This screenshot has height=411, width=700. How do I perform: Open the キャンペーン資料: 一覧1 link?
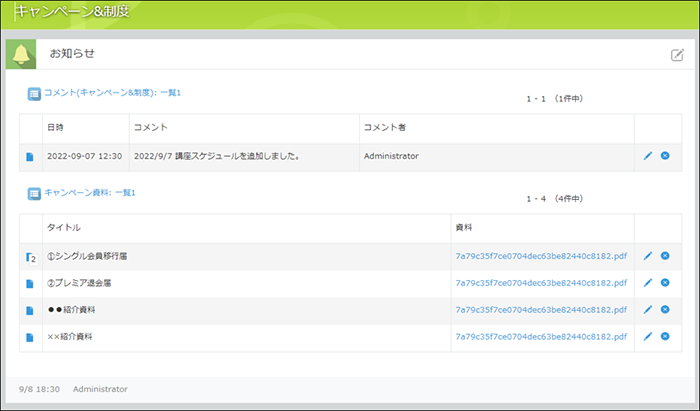pos(90,193)
